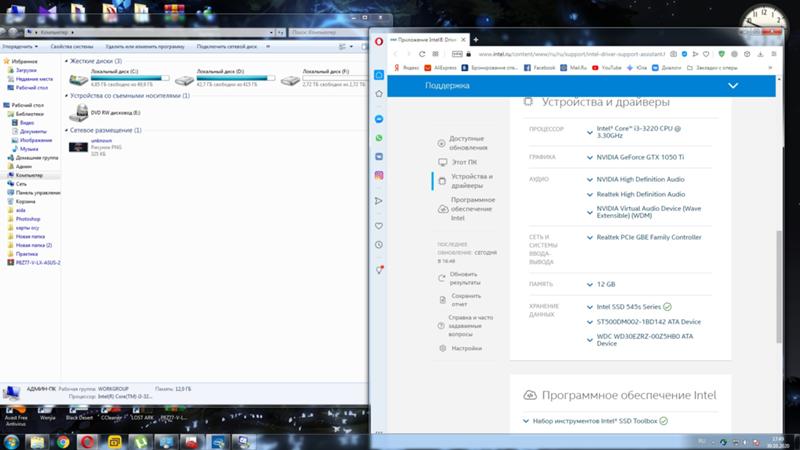The width and height of the screenshot is (800, 450).
Task: Switch to the Intel Driver tab
Action: pos(427,40)
